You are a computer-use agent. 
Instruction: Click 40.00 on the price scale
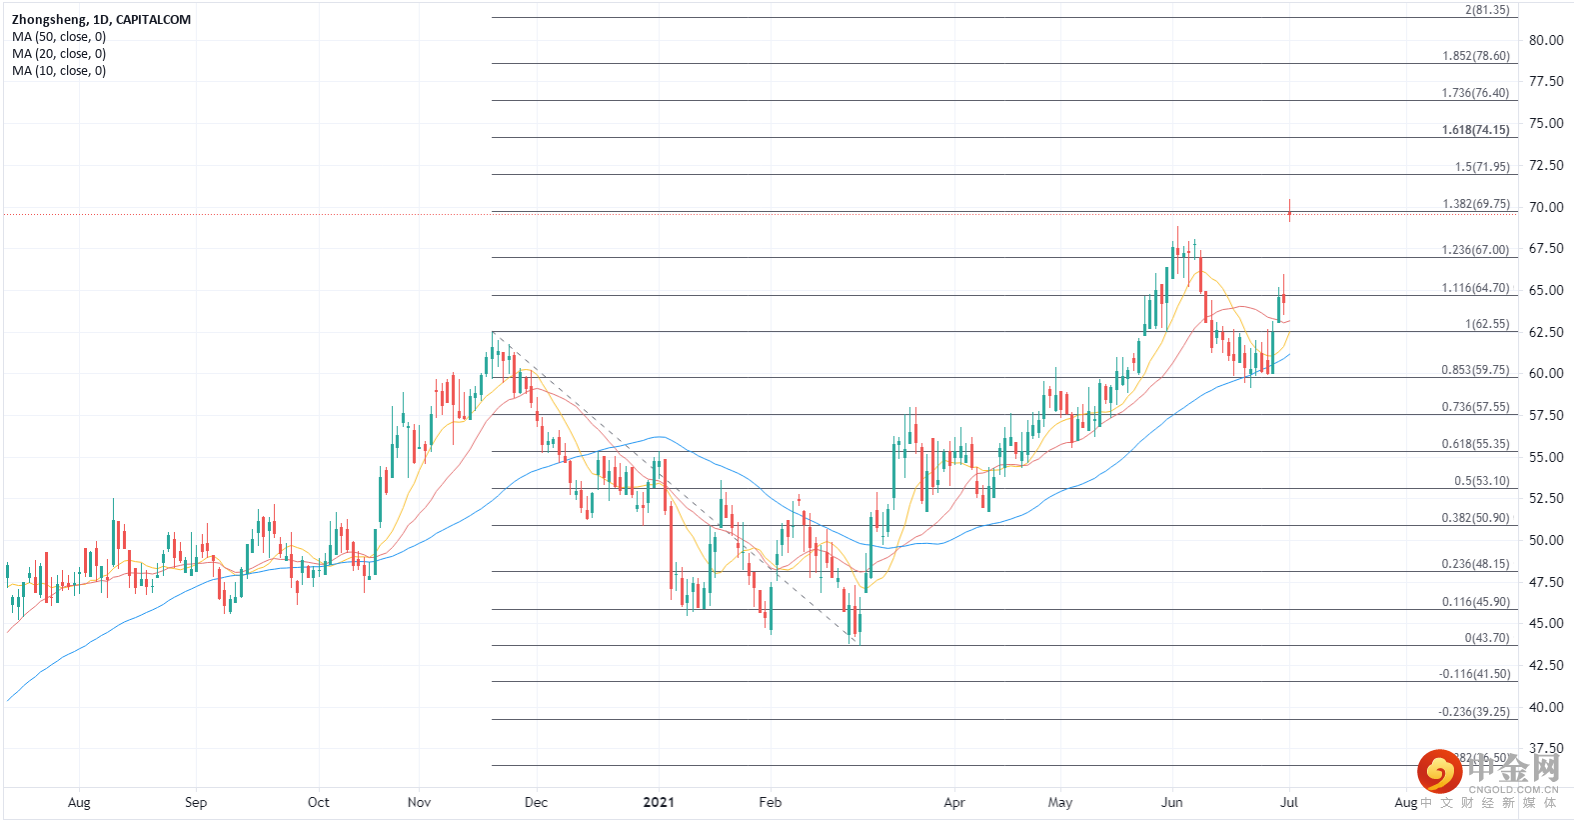1546,707
